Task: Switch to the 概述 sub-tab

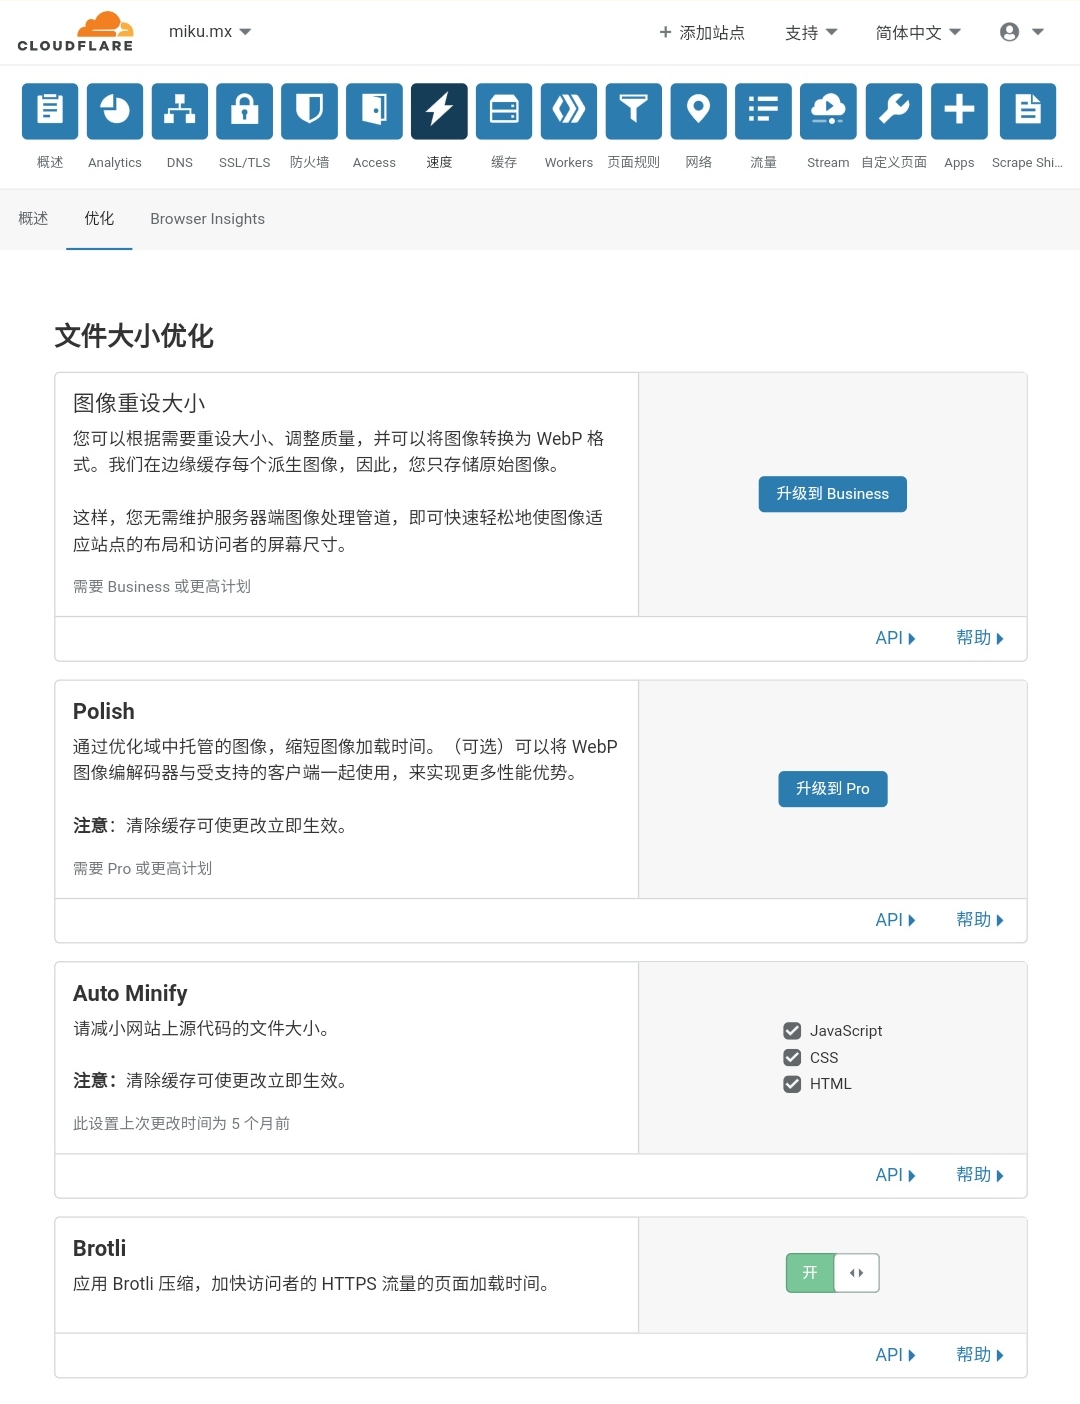Action: (x=33, y=218)
